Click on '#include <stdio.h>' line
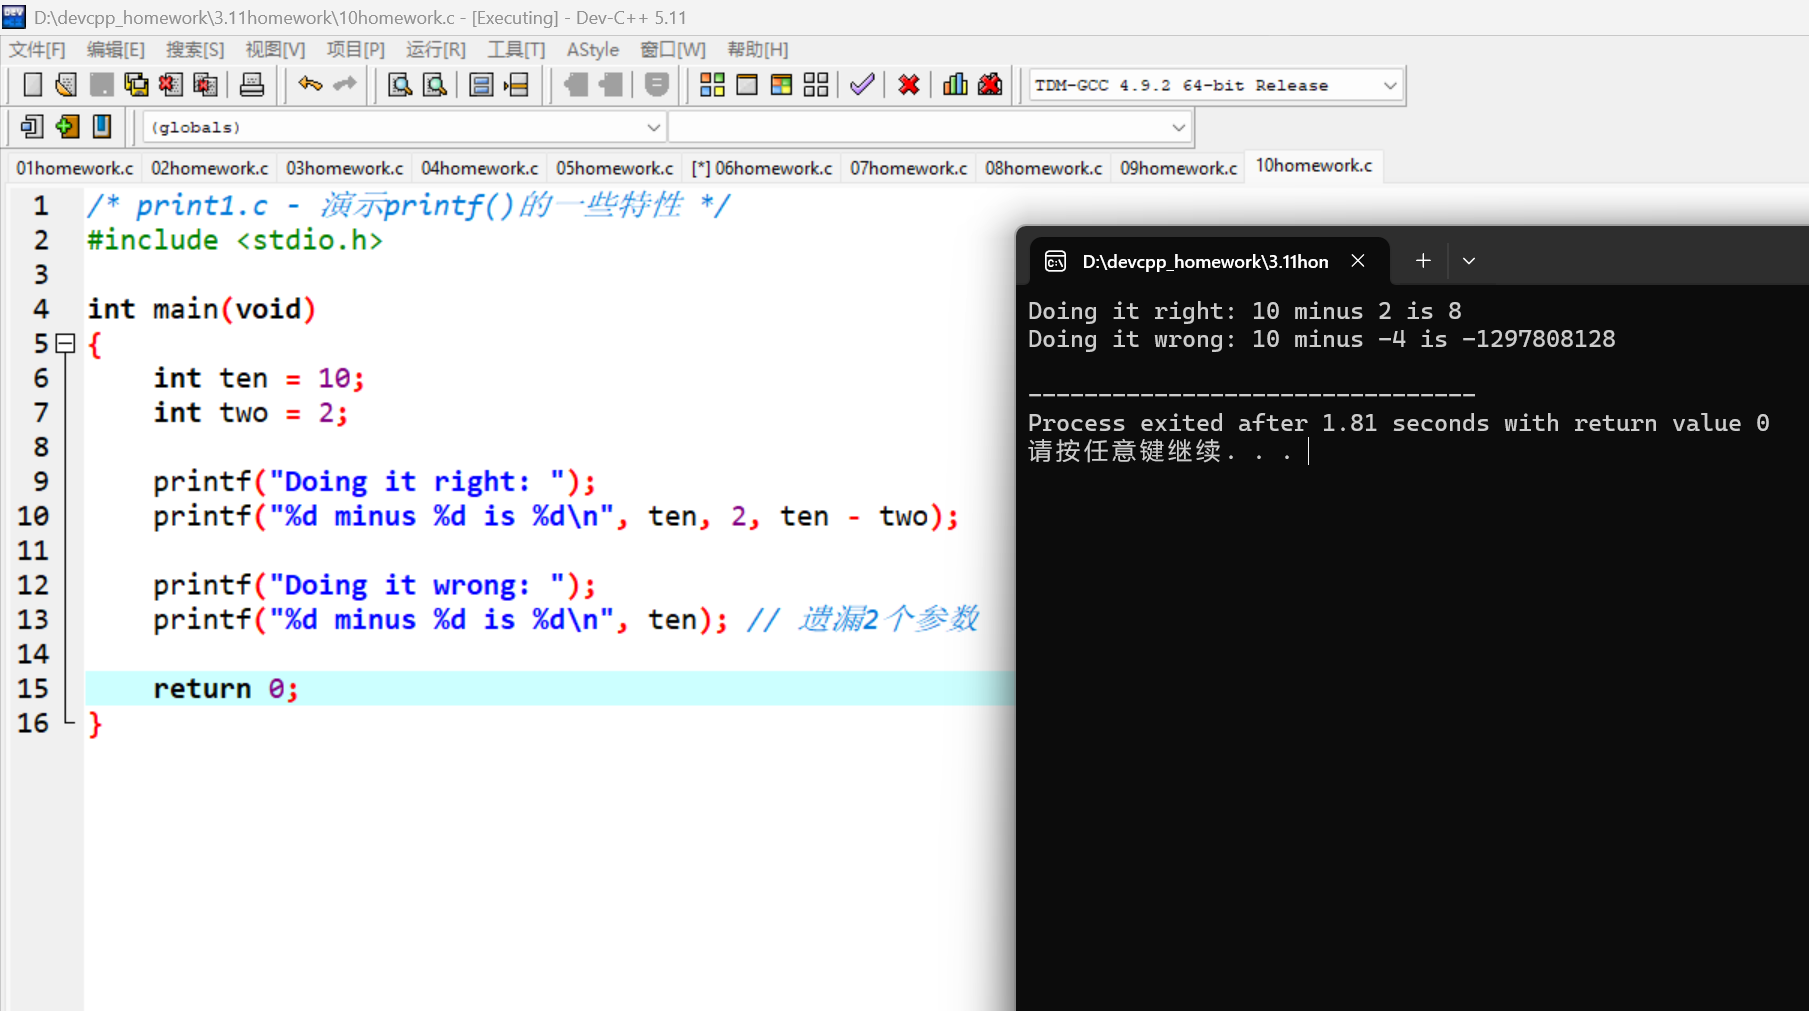 pos(235,240)
